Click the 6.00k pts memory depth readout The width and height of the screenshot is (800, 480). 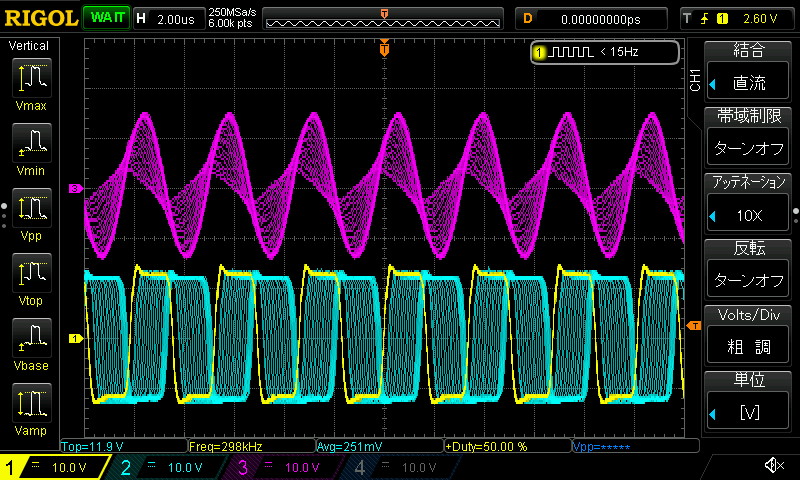pos(231,23)
